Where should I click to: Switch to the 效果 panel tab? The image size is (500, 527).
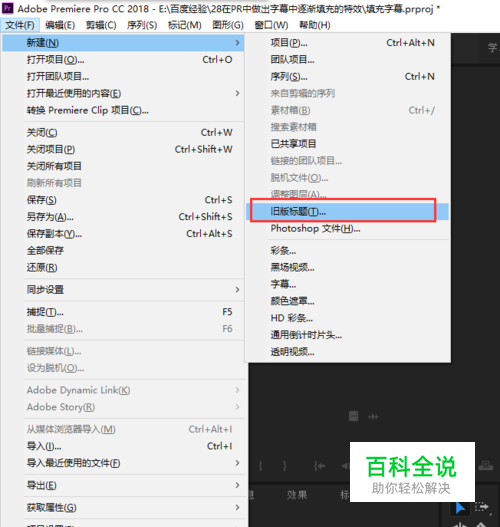point(297,495)
